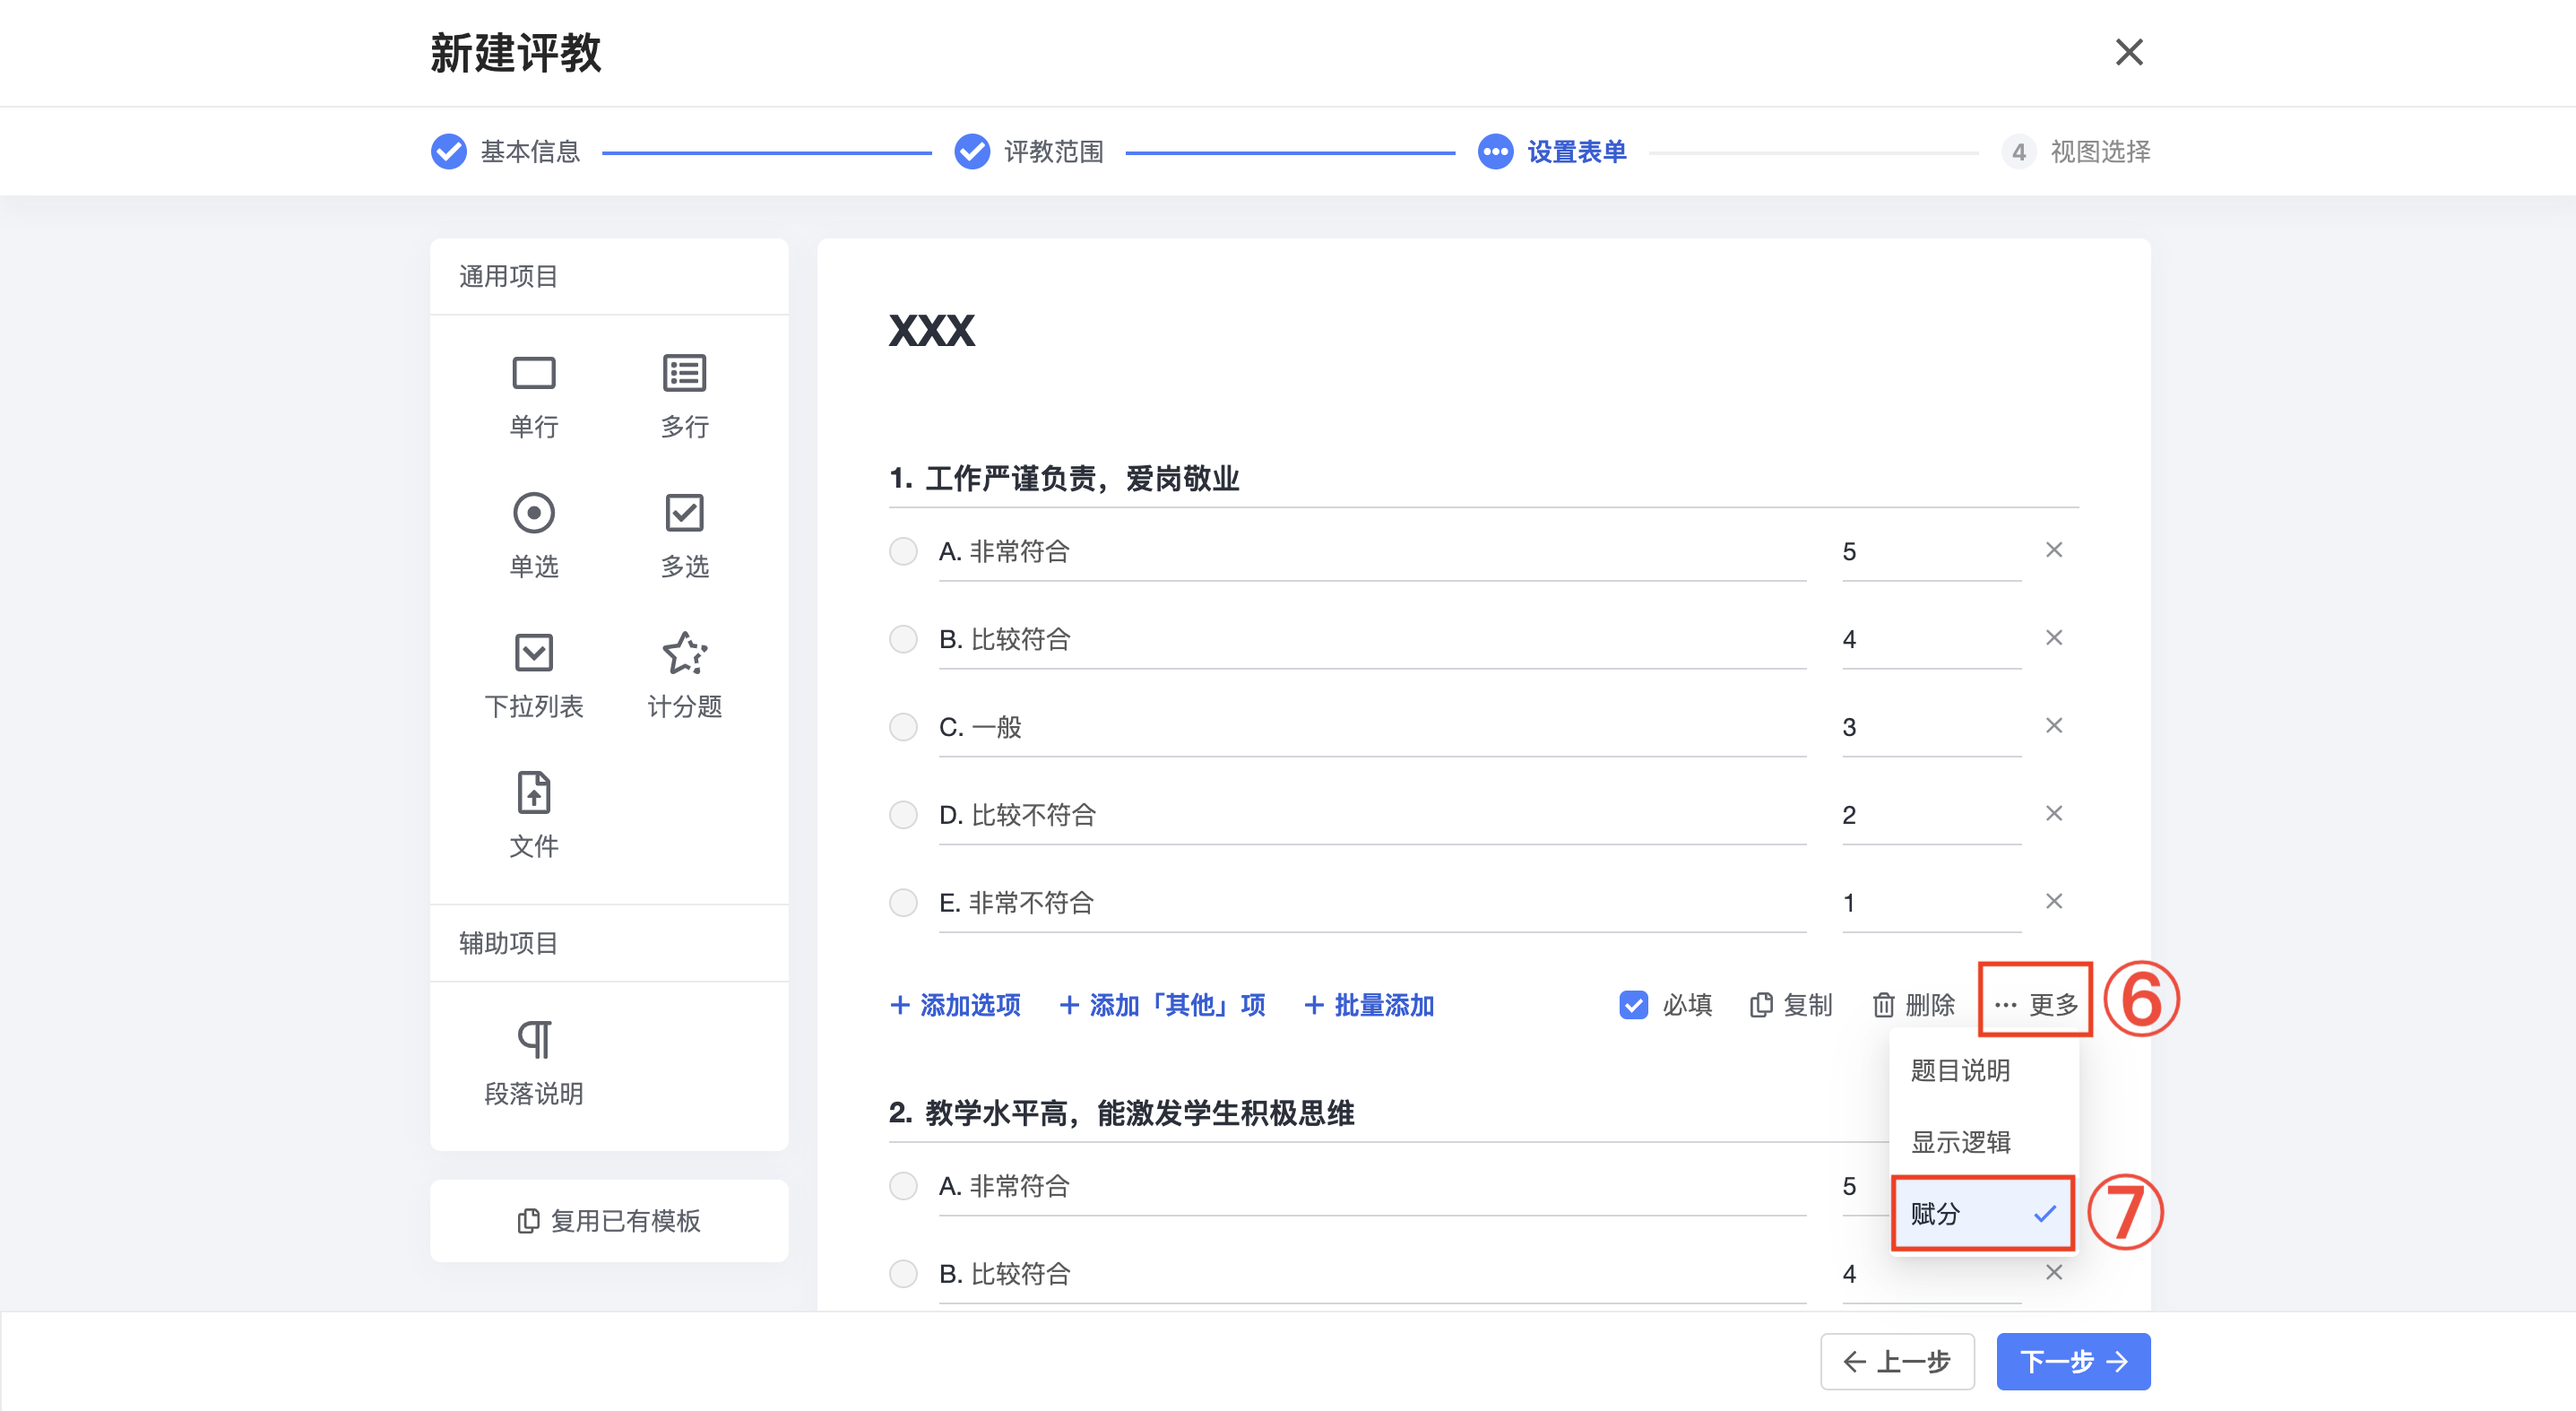Edit score 3 for option C 一般
This screenshot has height=1411, width=2576.
(1931, 728)
